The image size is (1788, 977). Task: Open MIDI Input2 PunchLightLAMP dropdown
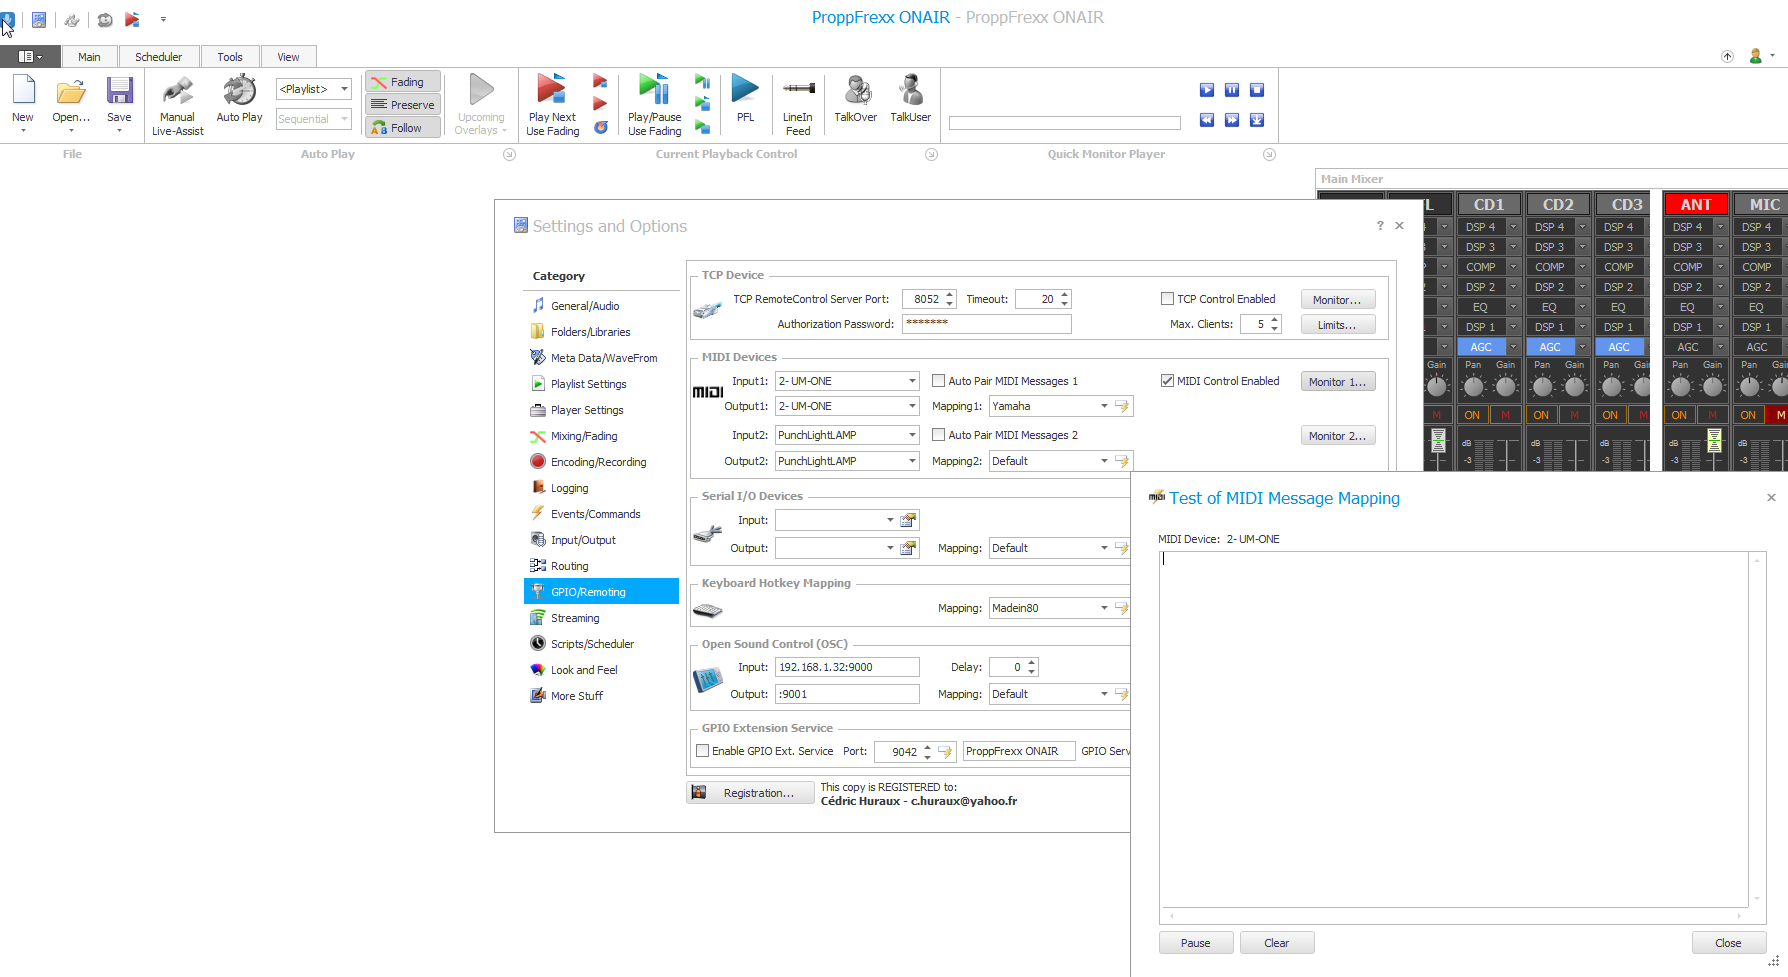(x=912, y=435)
